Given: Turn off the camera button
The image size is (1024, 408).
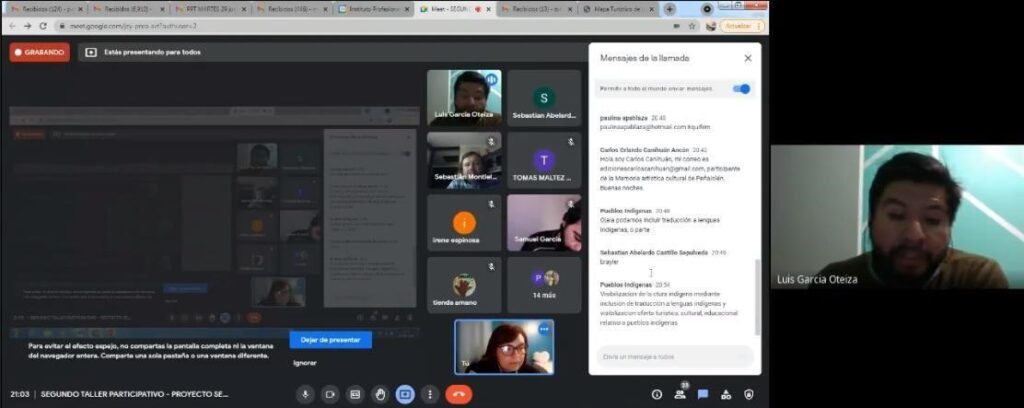Looking at the screenshot, I should 330,394.
